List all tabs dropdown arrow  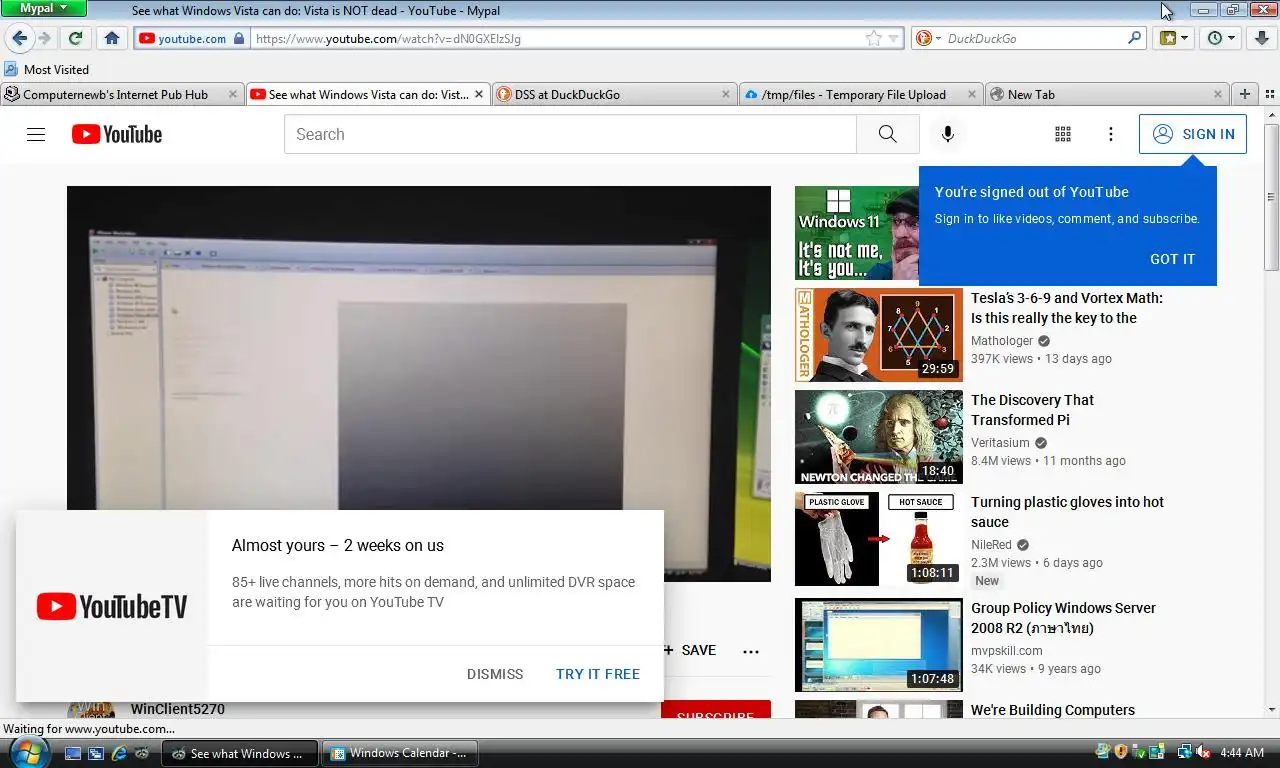coord(1268,94)
